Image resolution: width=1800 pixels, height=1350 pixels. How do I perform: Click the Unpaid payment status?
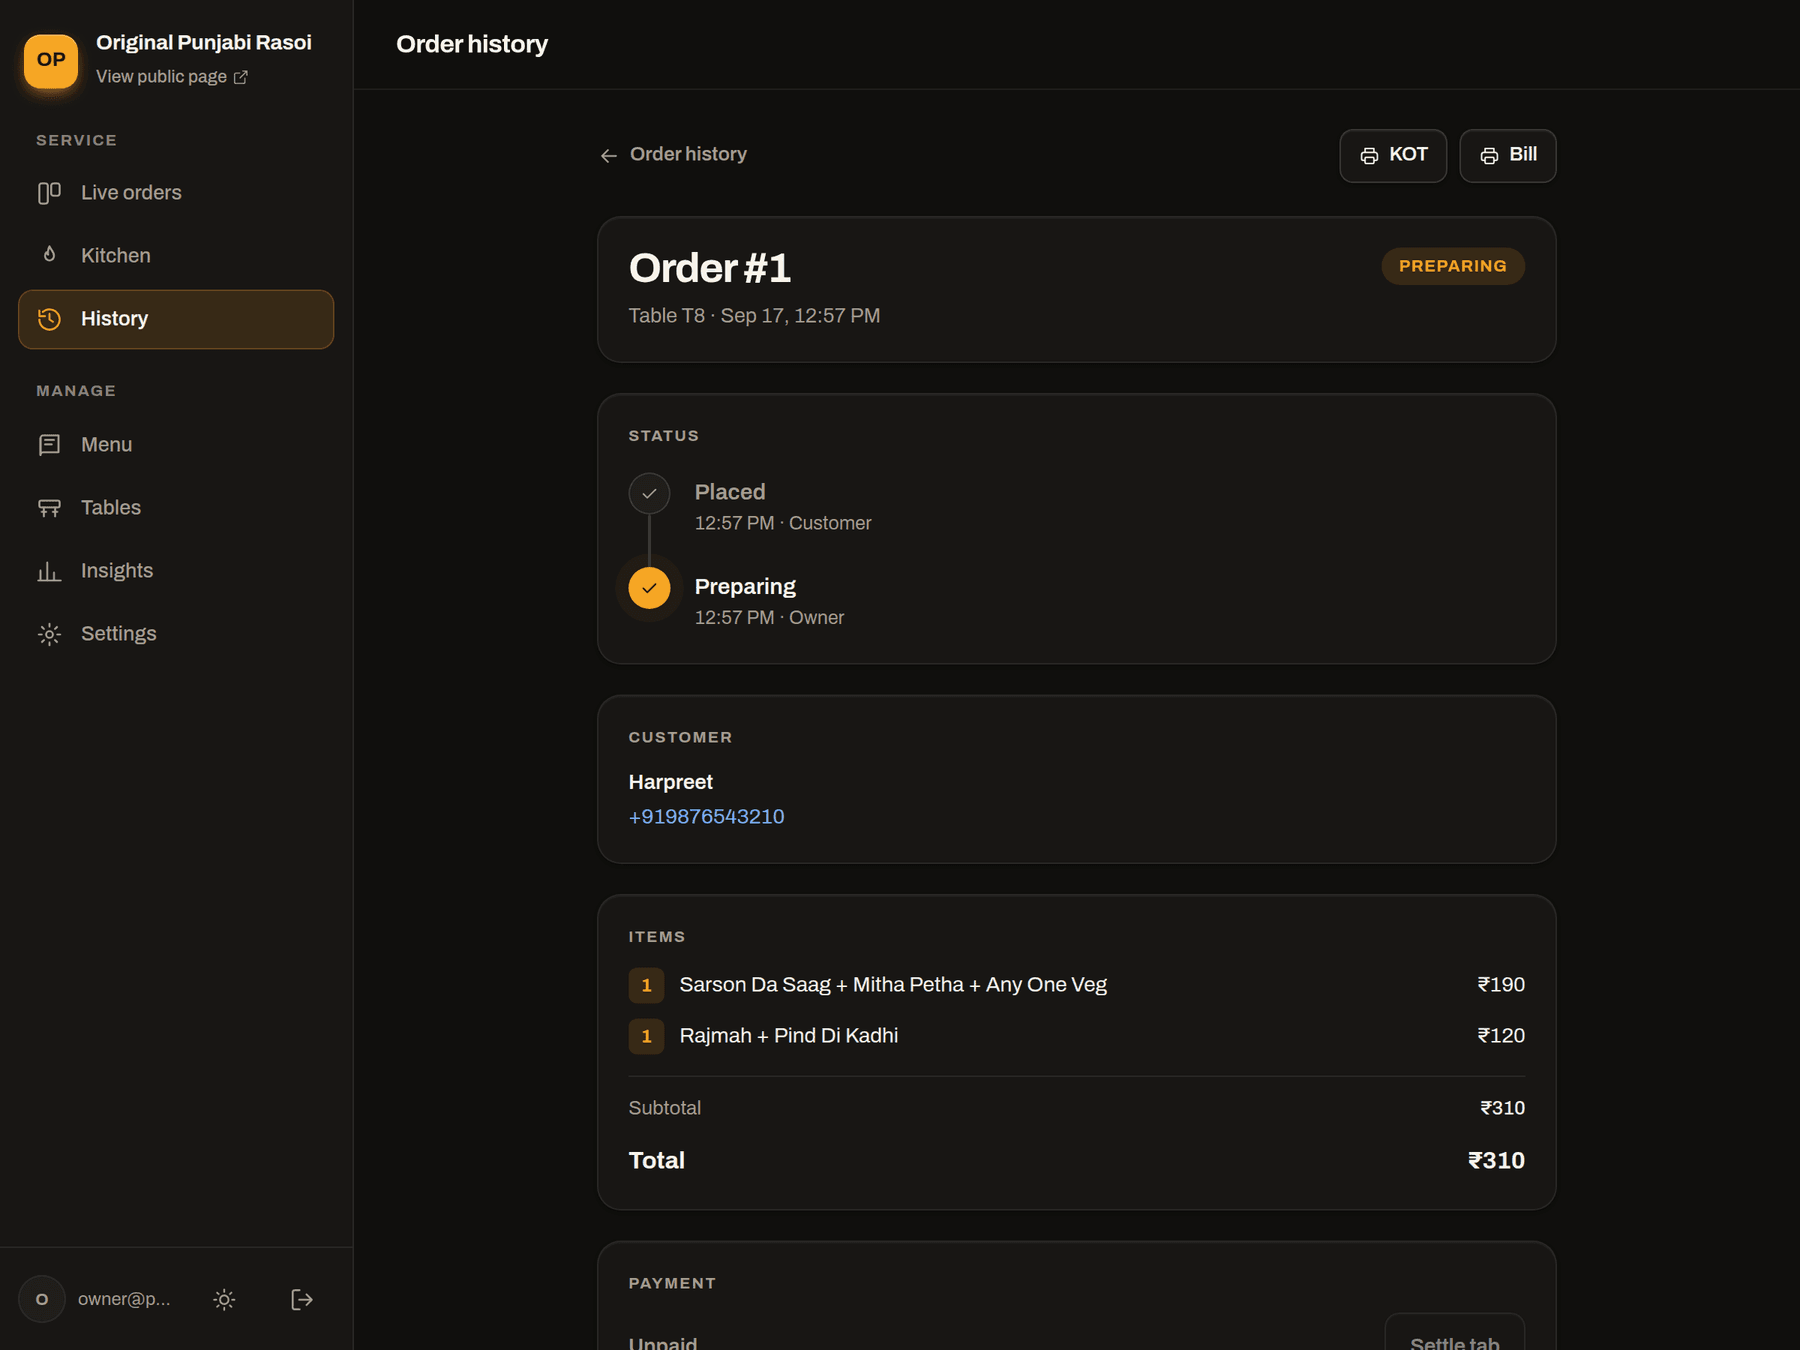pos(663,1342)
